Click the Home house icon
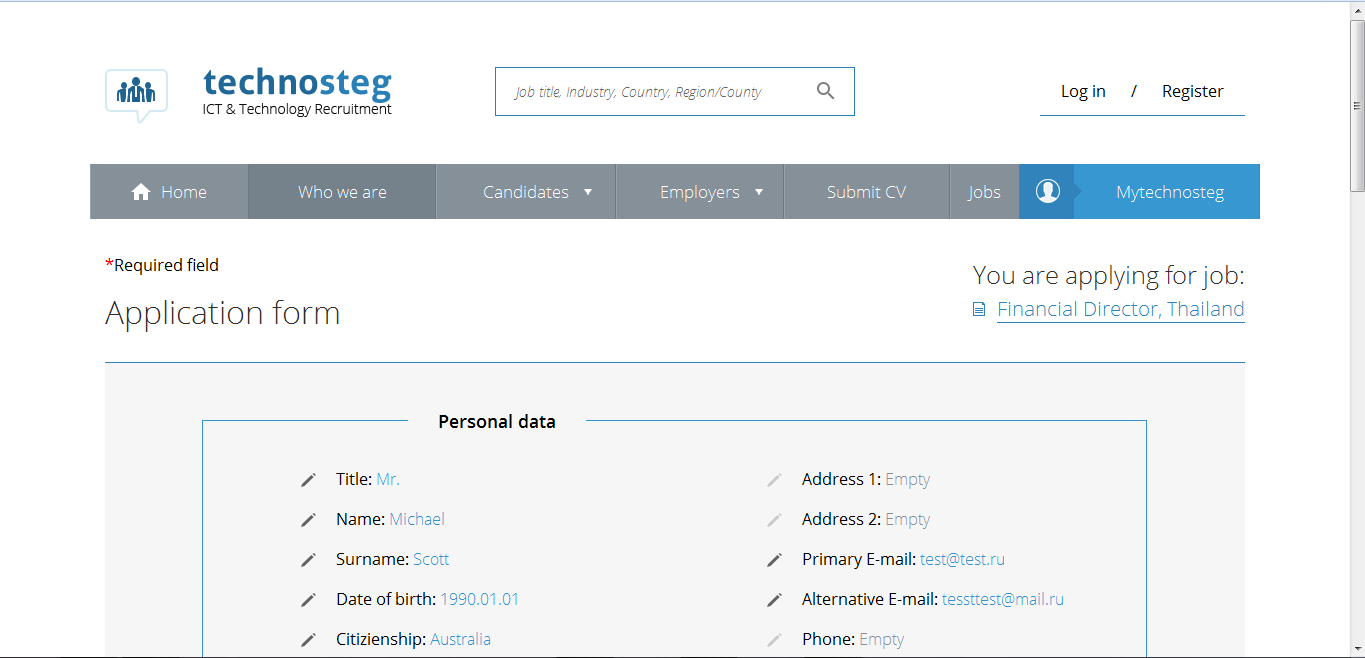The width and height of the screenshot is (1365, 658). point(141,192)
